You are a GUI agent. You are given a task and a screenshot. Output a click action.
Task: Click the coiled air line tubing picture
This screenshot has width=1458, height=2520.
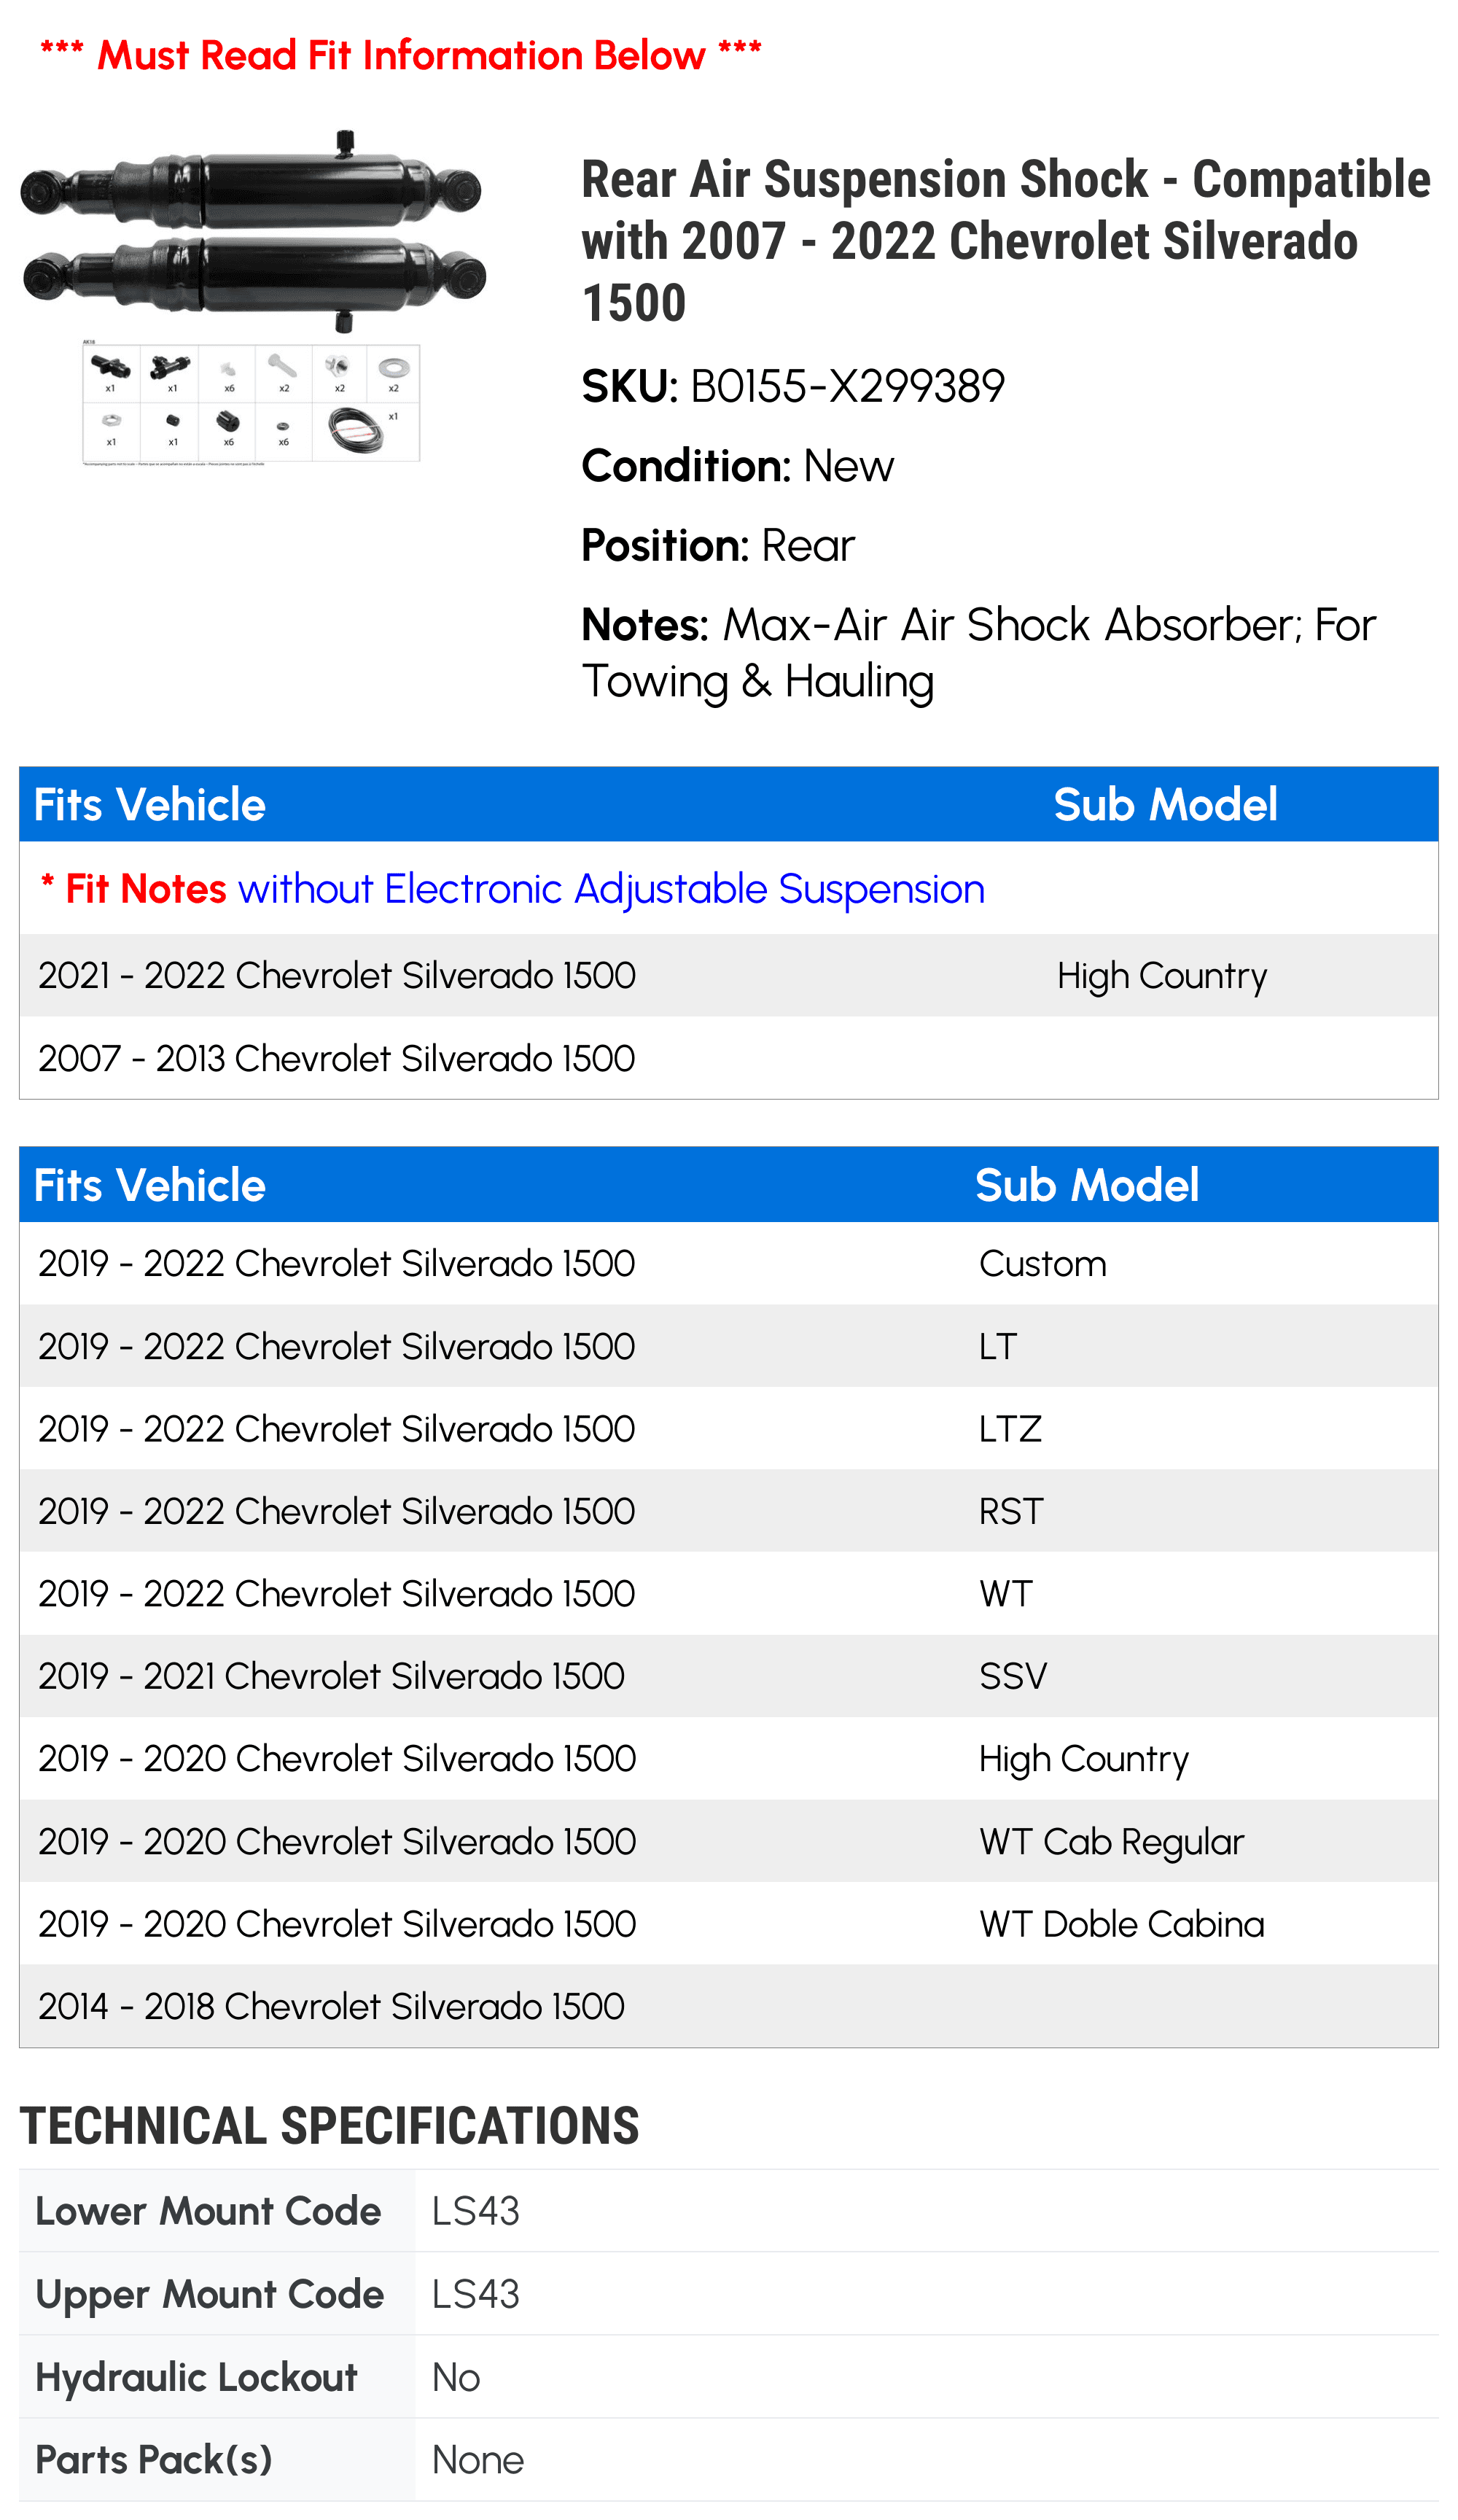[x=355, y=430]
